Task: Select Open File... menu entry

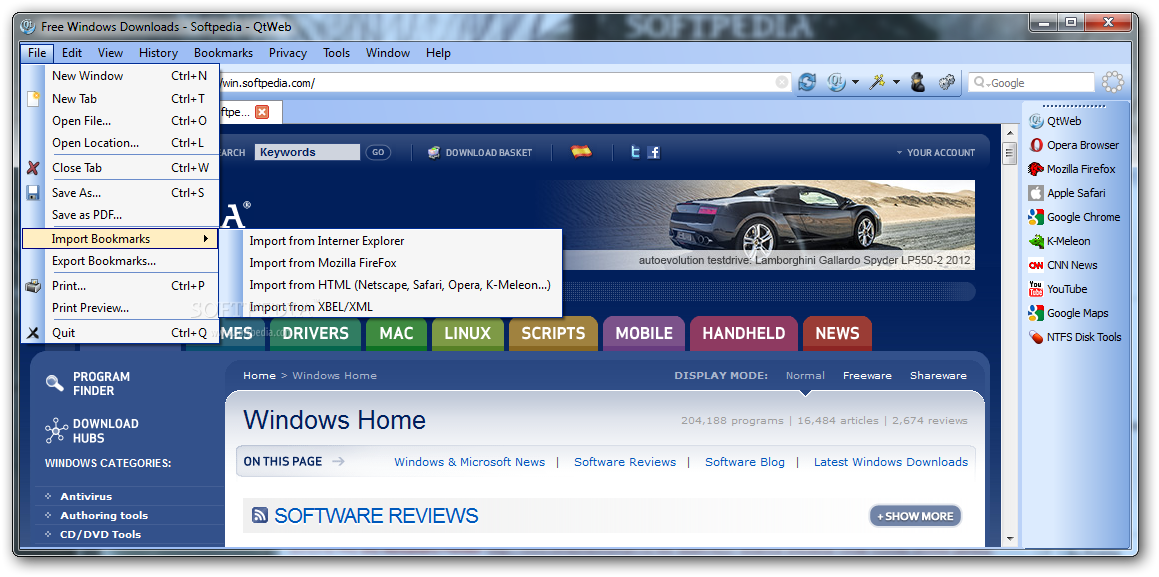Action: point(120,120)
